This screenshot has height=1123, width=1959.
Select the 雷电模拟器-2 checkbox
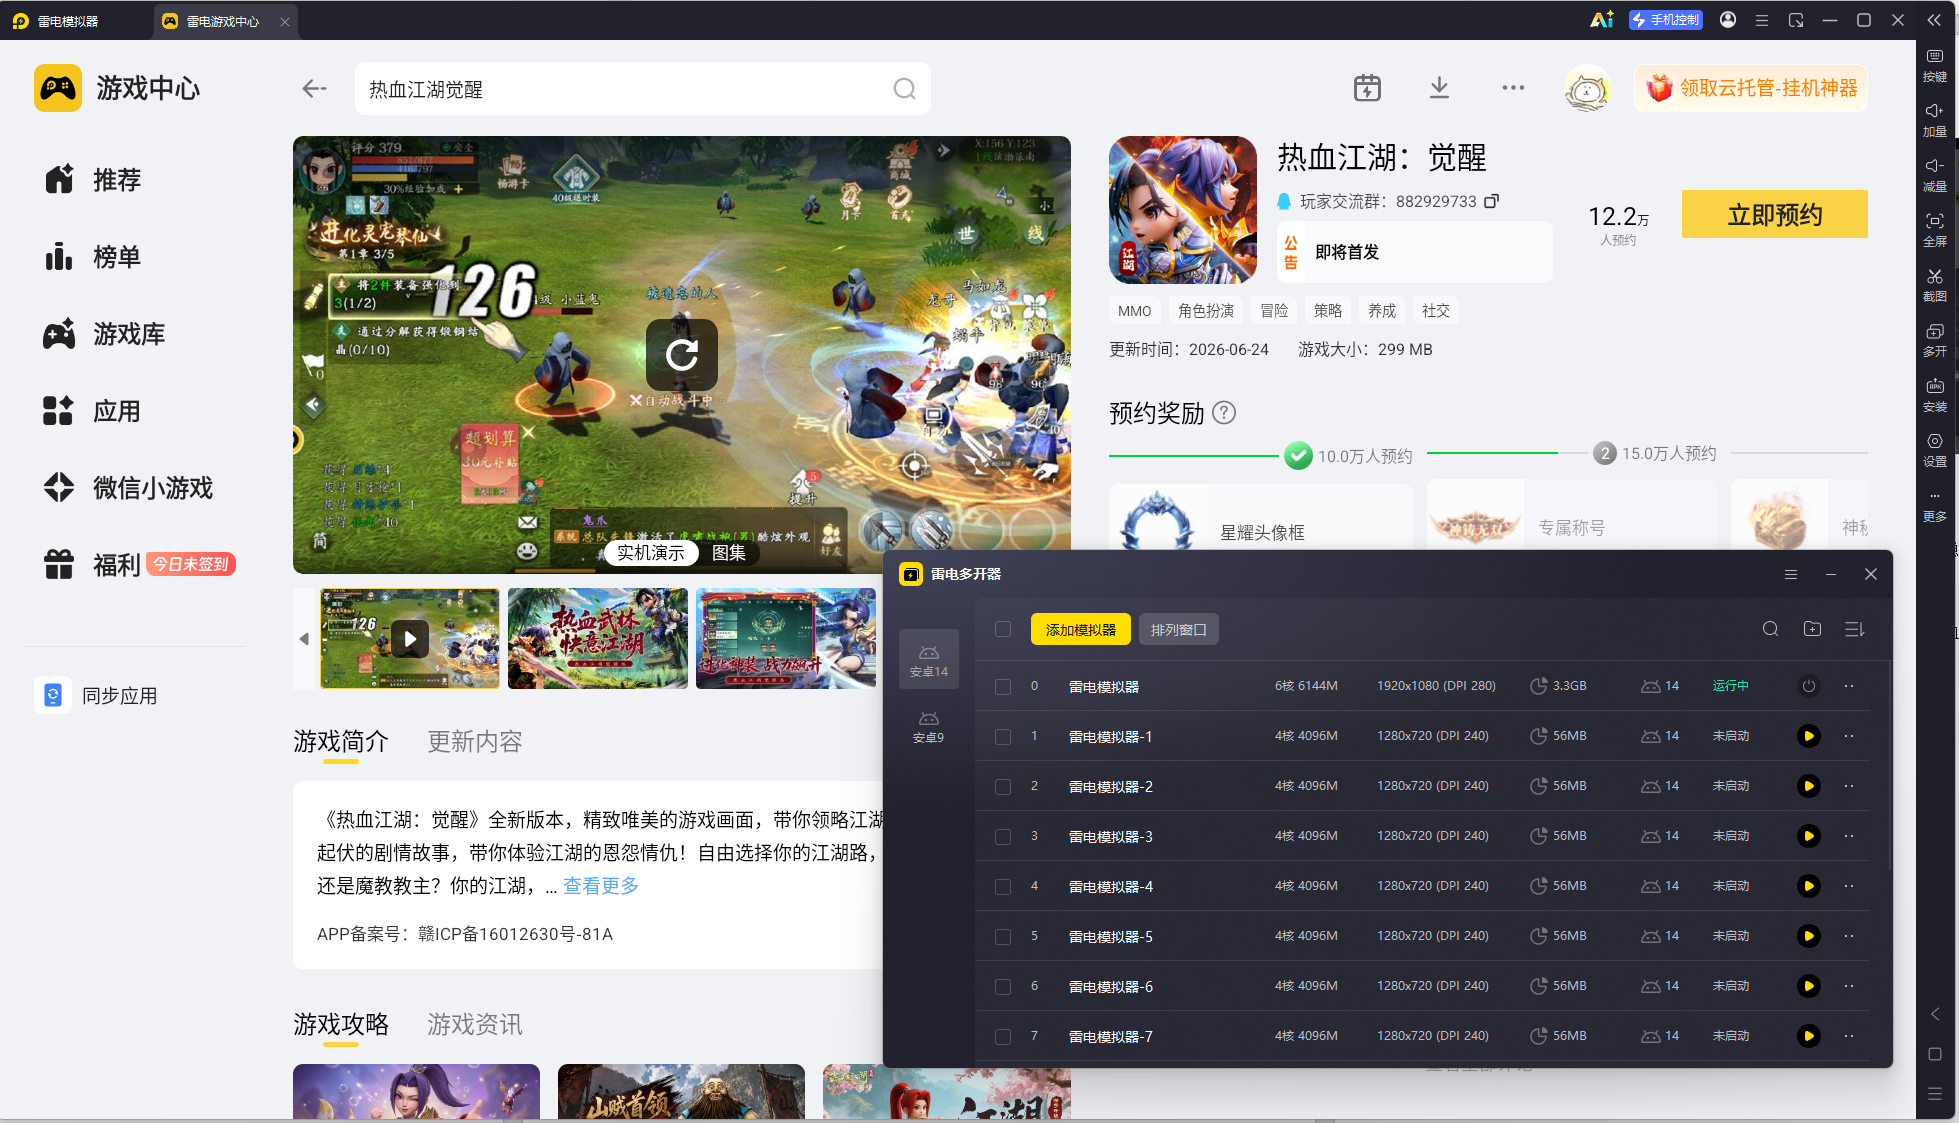pos(1003,787)
